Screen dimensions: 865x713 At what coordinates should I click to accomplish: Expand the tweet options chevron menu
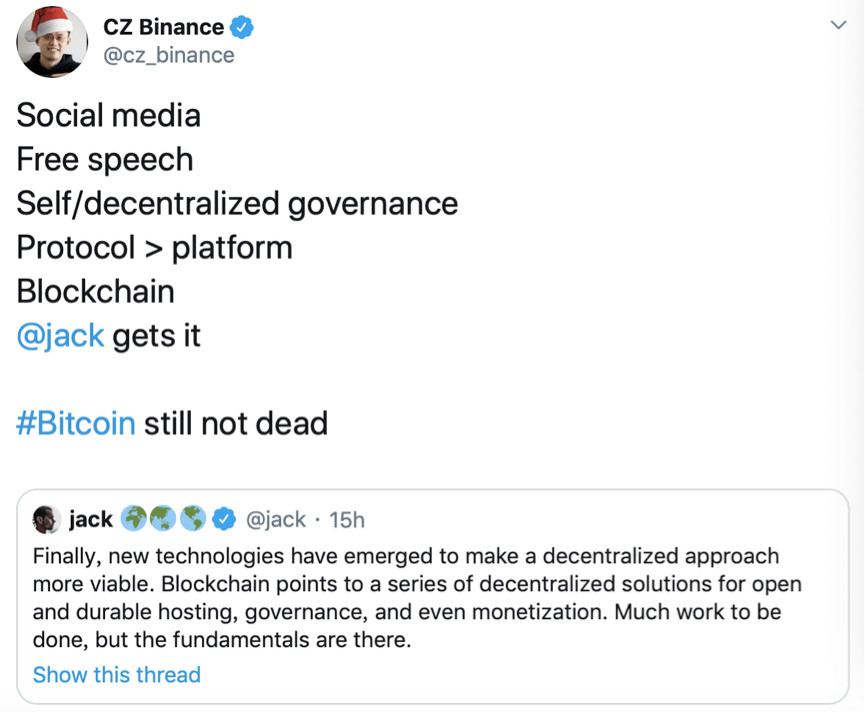pos(838,25)
